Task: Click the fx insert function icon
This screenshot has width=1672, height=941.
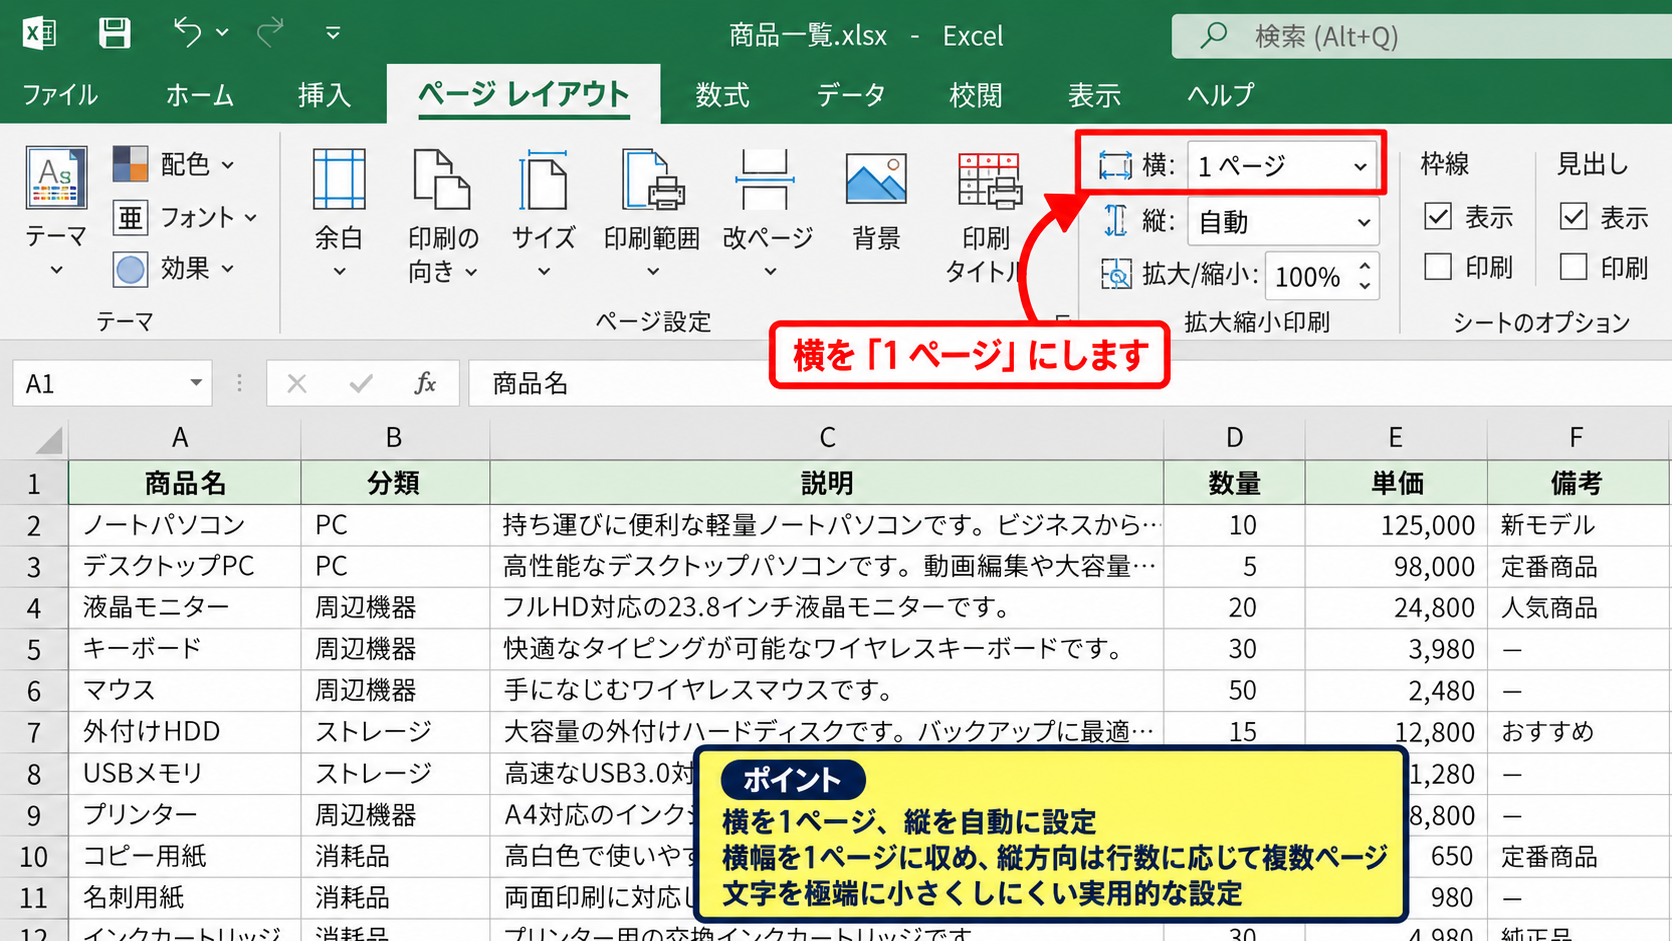Action: pos(425,383)
